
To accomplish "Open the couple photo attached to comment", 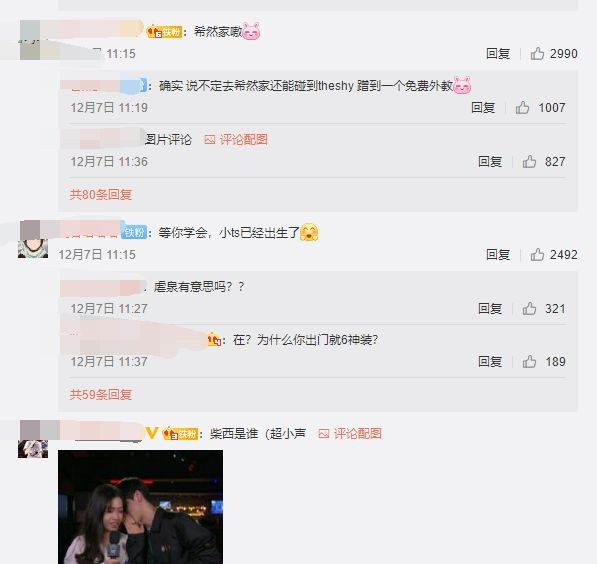I will click(140, 507).
